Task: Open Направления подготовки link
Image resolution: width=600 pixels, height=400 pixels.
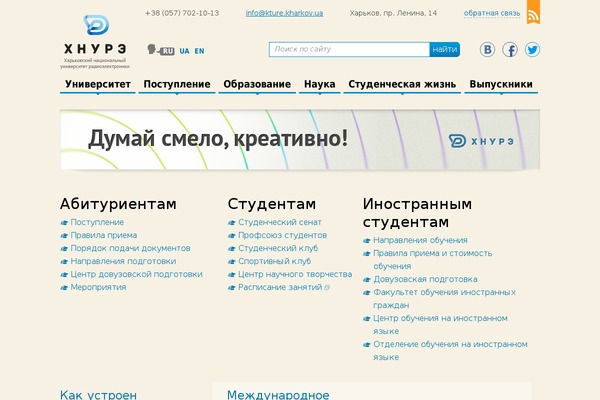Action: point(123,261)
